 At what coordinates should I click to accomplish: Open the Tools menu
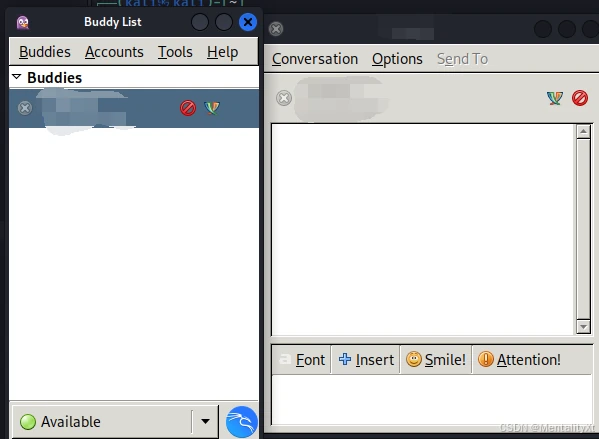[175, 52]
